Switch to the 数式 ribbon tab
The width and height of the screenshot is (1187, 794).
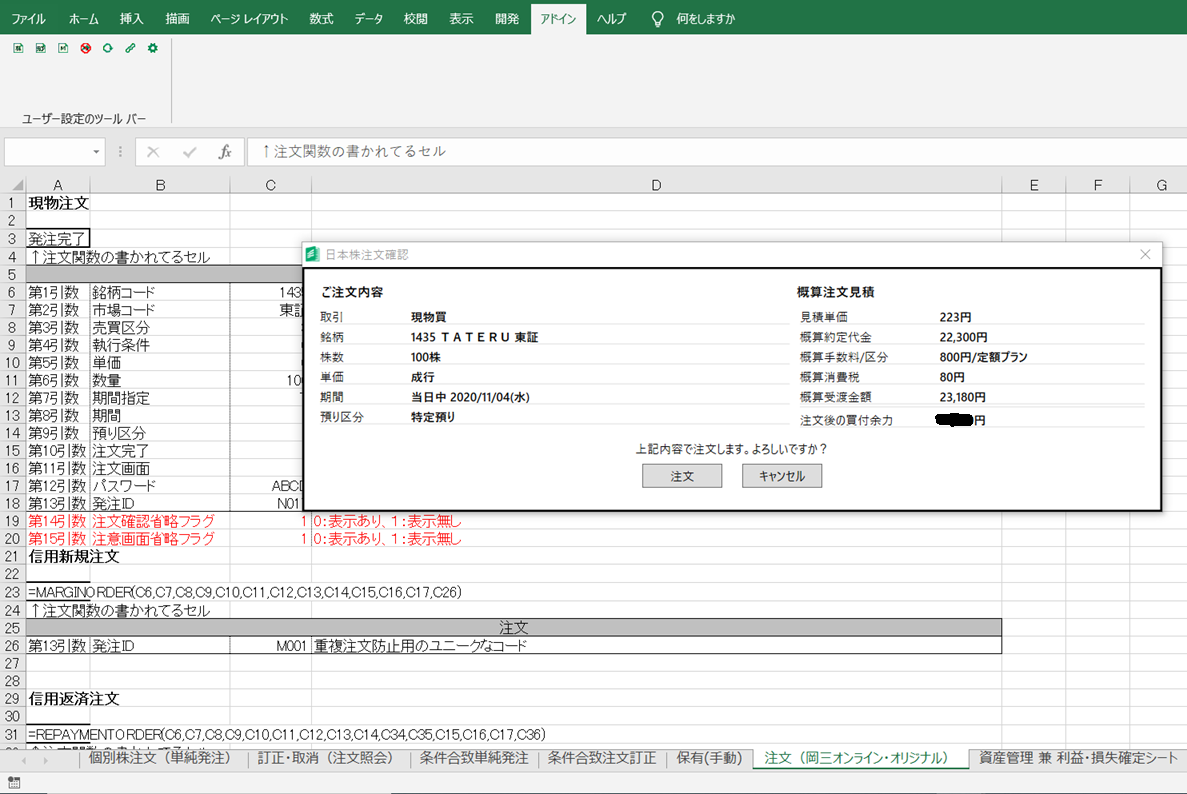click(321, 19)
